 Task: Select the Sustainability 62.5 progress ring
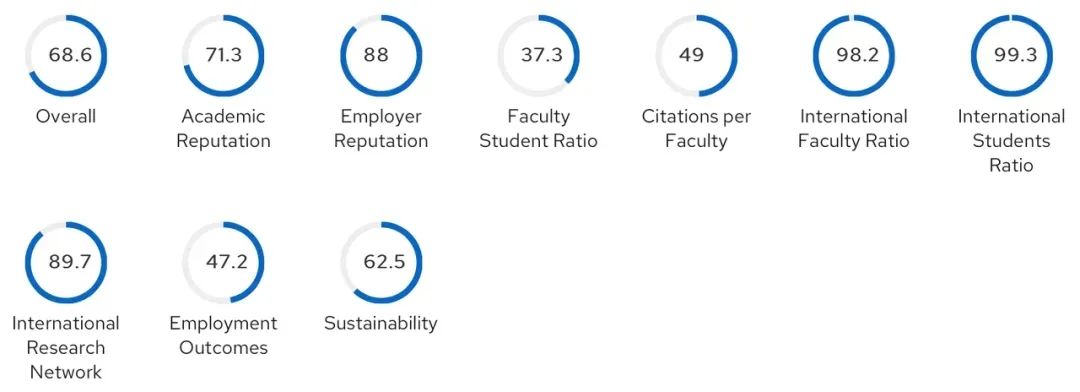(381, 262)
